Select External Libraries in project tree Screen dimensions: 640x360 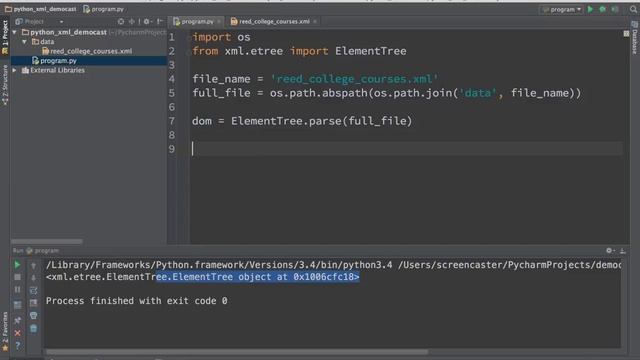coord(53,70)
